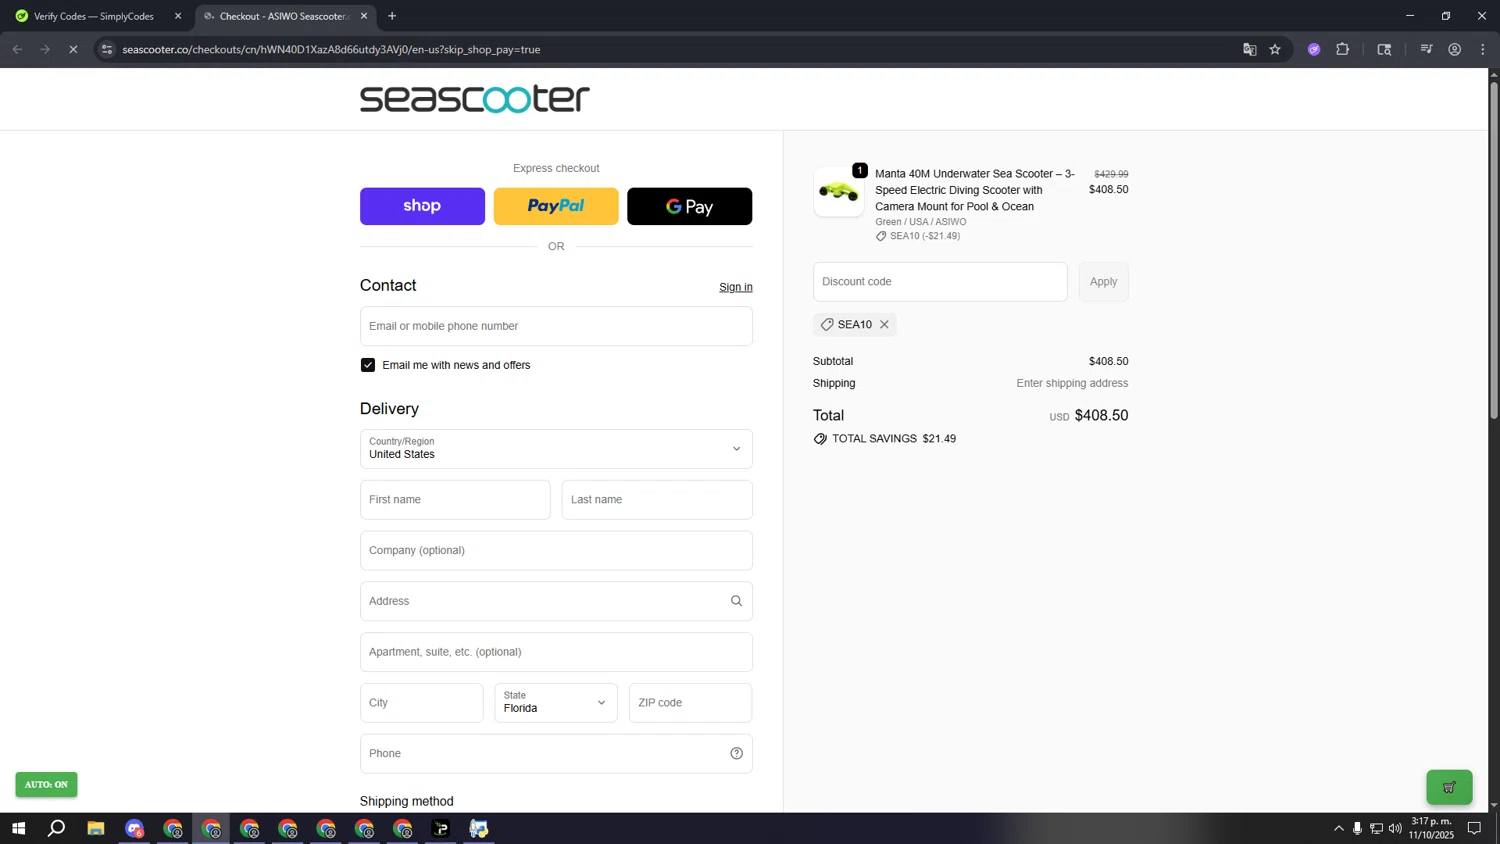The height and width of the screenshot is (844, 1500).
Task: Open the translate page icon
Action: coord(1249,49)
